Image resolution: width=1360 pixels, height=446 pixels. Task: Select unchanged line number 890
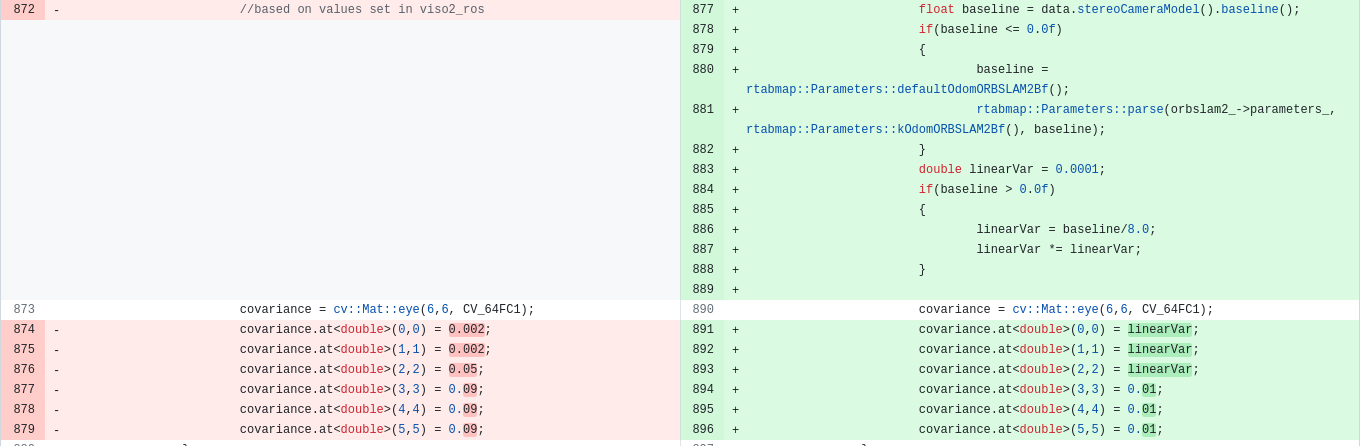pyautogui.click(x=703, y=310)
